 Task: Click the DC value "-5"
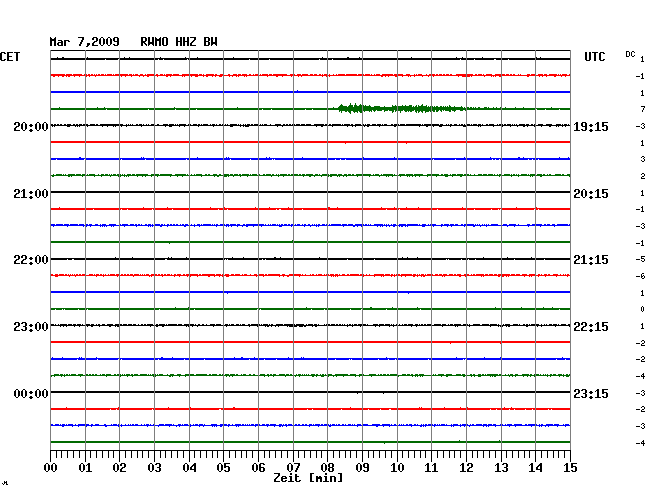(640, 259)
